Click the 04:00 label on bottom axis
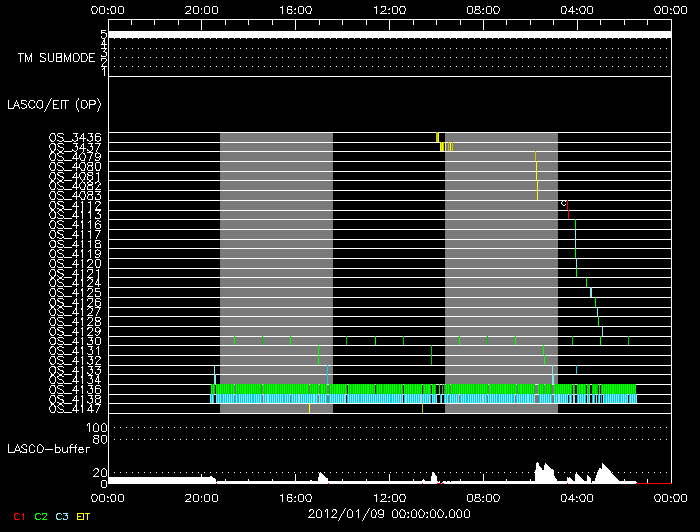Viewport: 700px width, 532px height. coord(576,495)
